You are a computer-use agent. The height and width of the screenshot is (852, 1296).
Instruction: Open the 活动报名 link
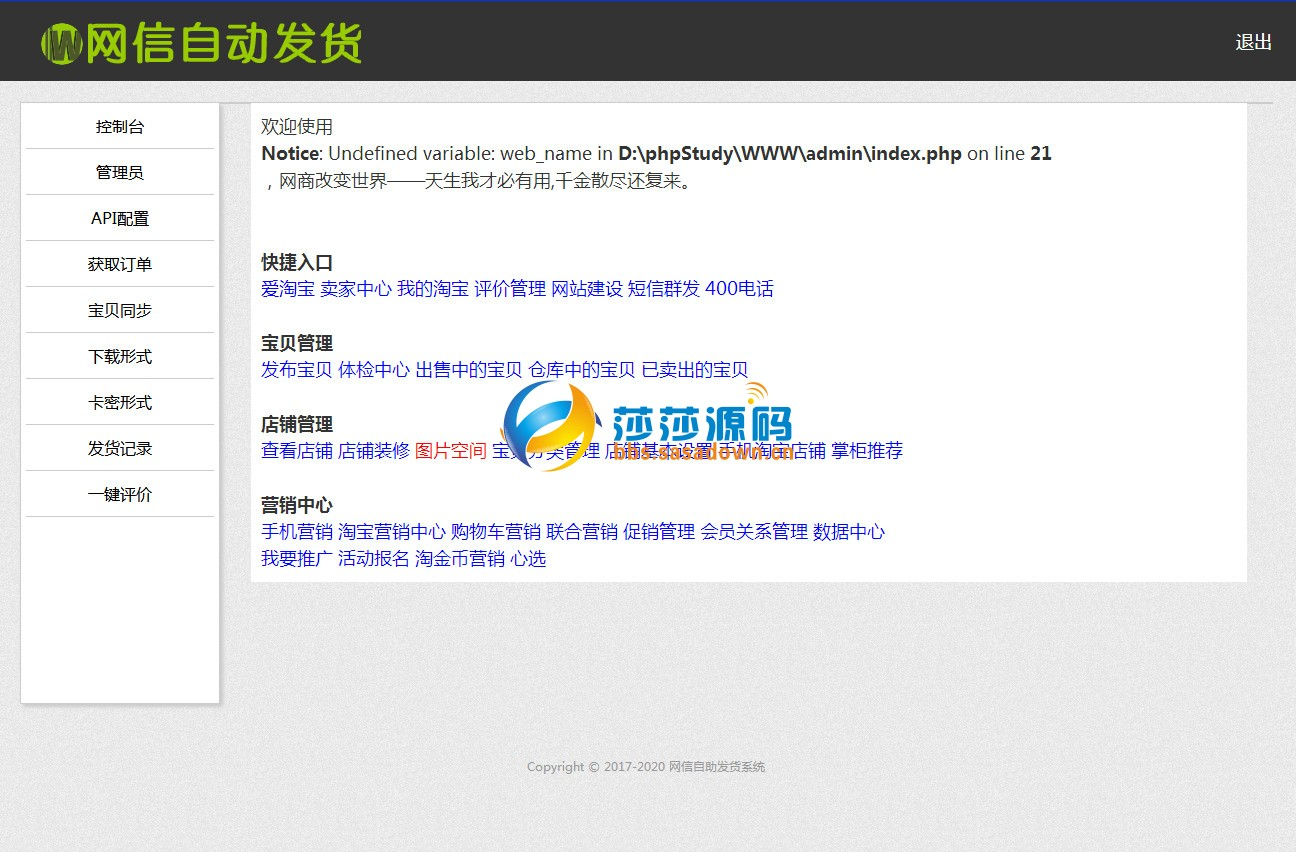[374, 559]
